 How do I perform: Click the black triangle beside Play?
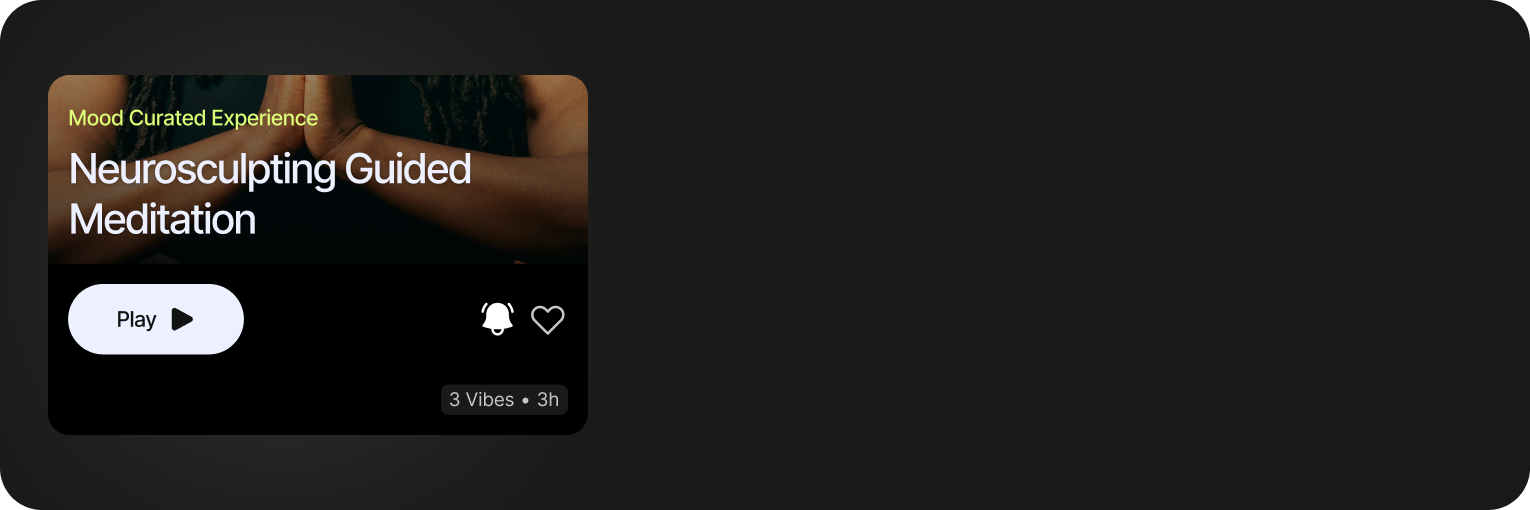(182, 319)
